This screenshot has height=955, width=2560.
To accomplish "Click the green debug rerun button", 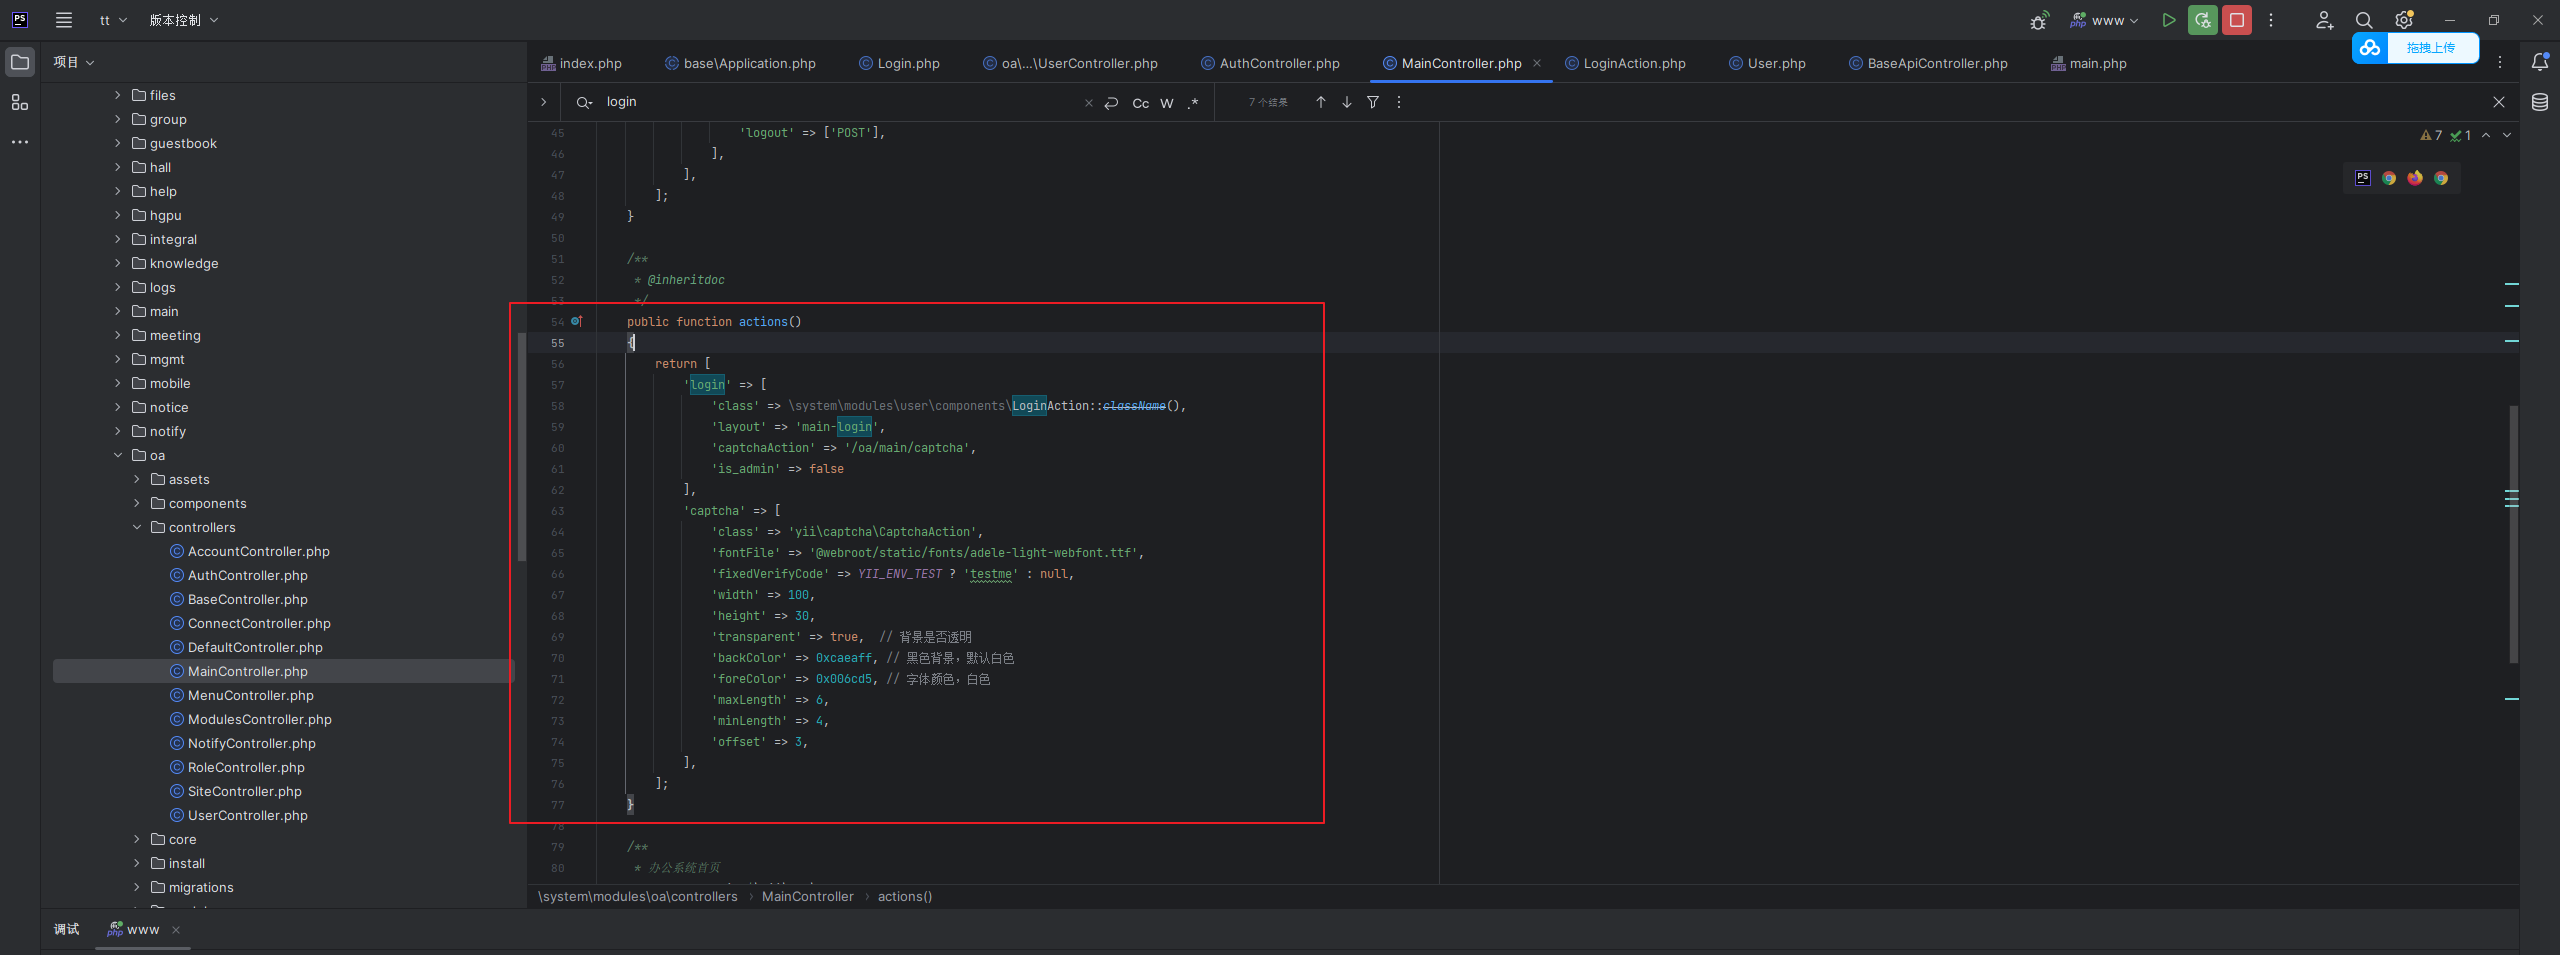I will 2202,20.
